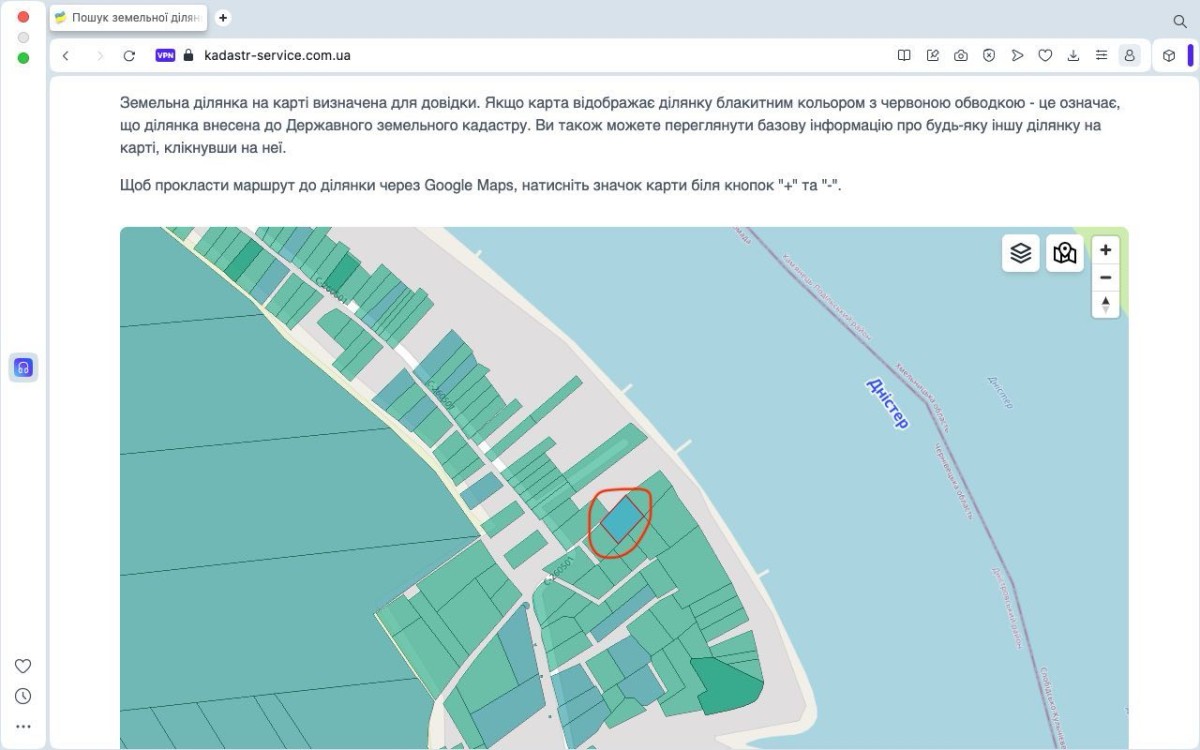The width and height of the screenshot is (1200, 750).
Task: Click the send/flow arrow icon
Action: point(1017,56)
